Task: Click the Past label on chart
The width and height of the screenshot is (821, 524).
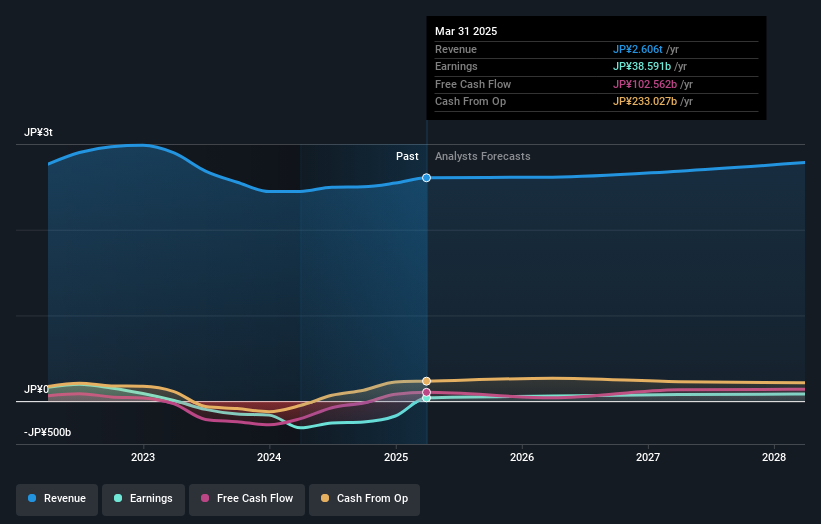Action: coord(407,157)
